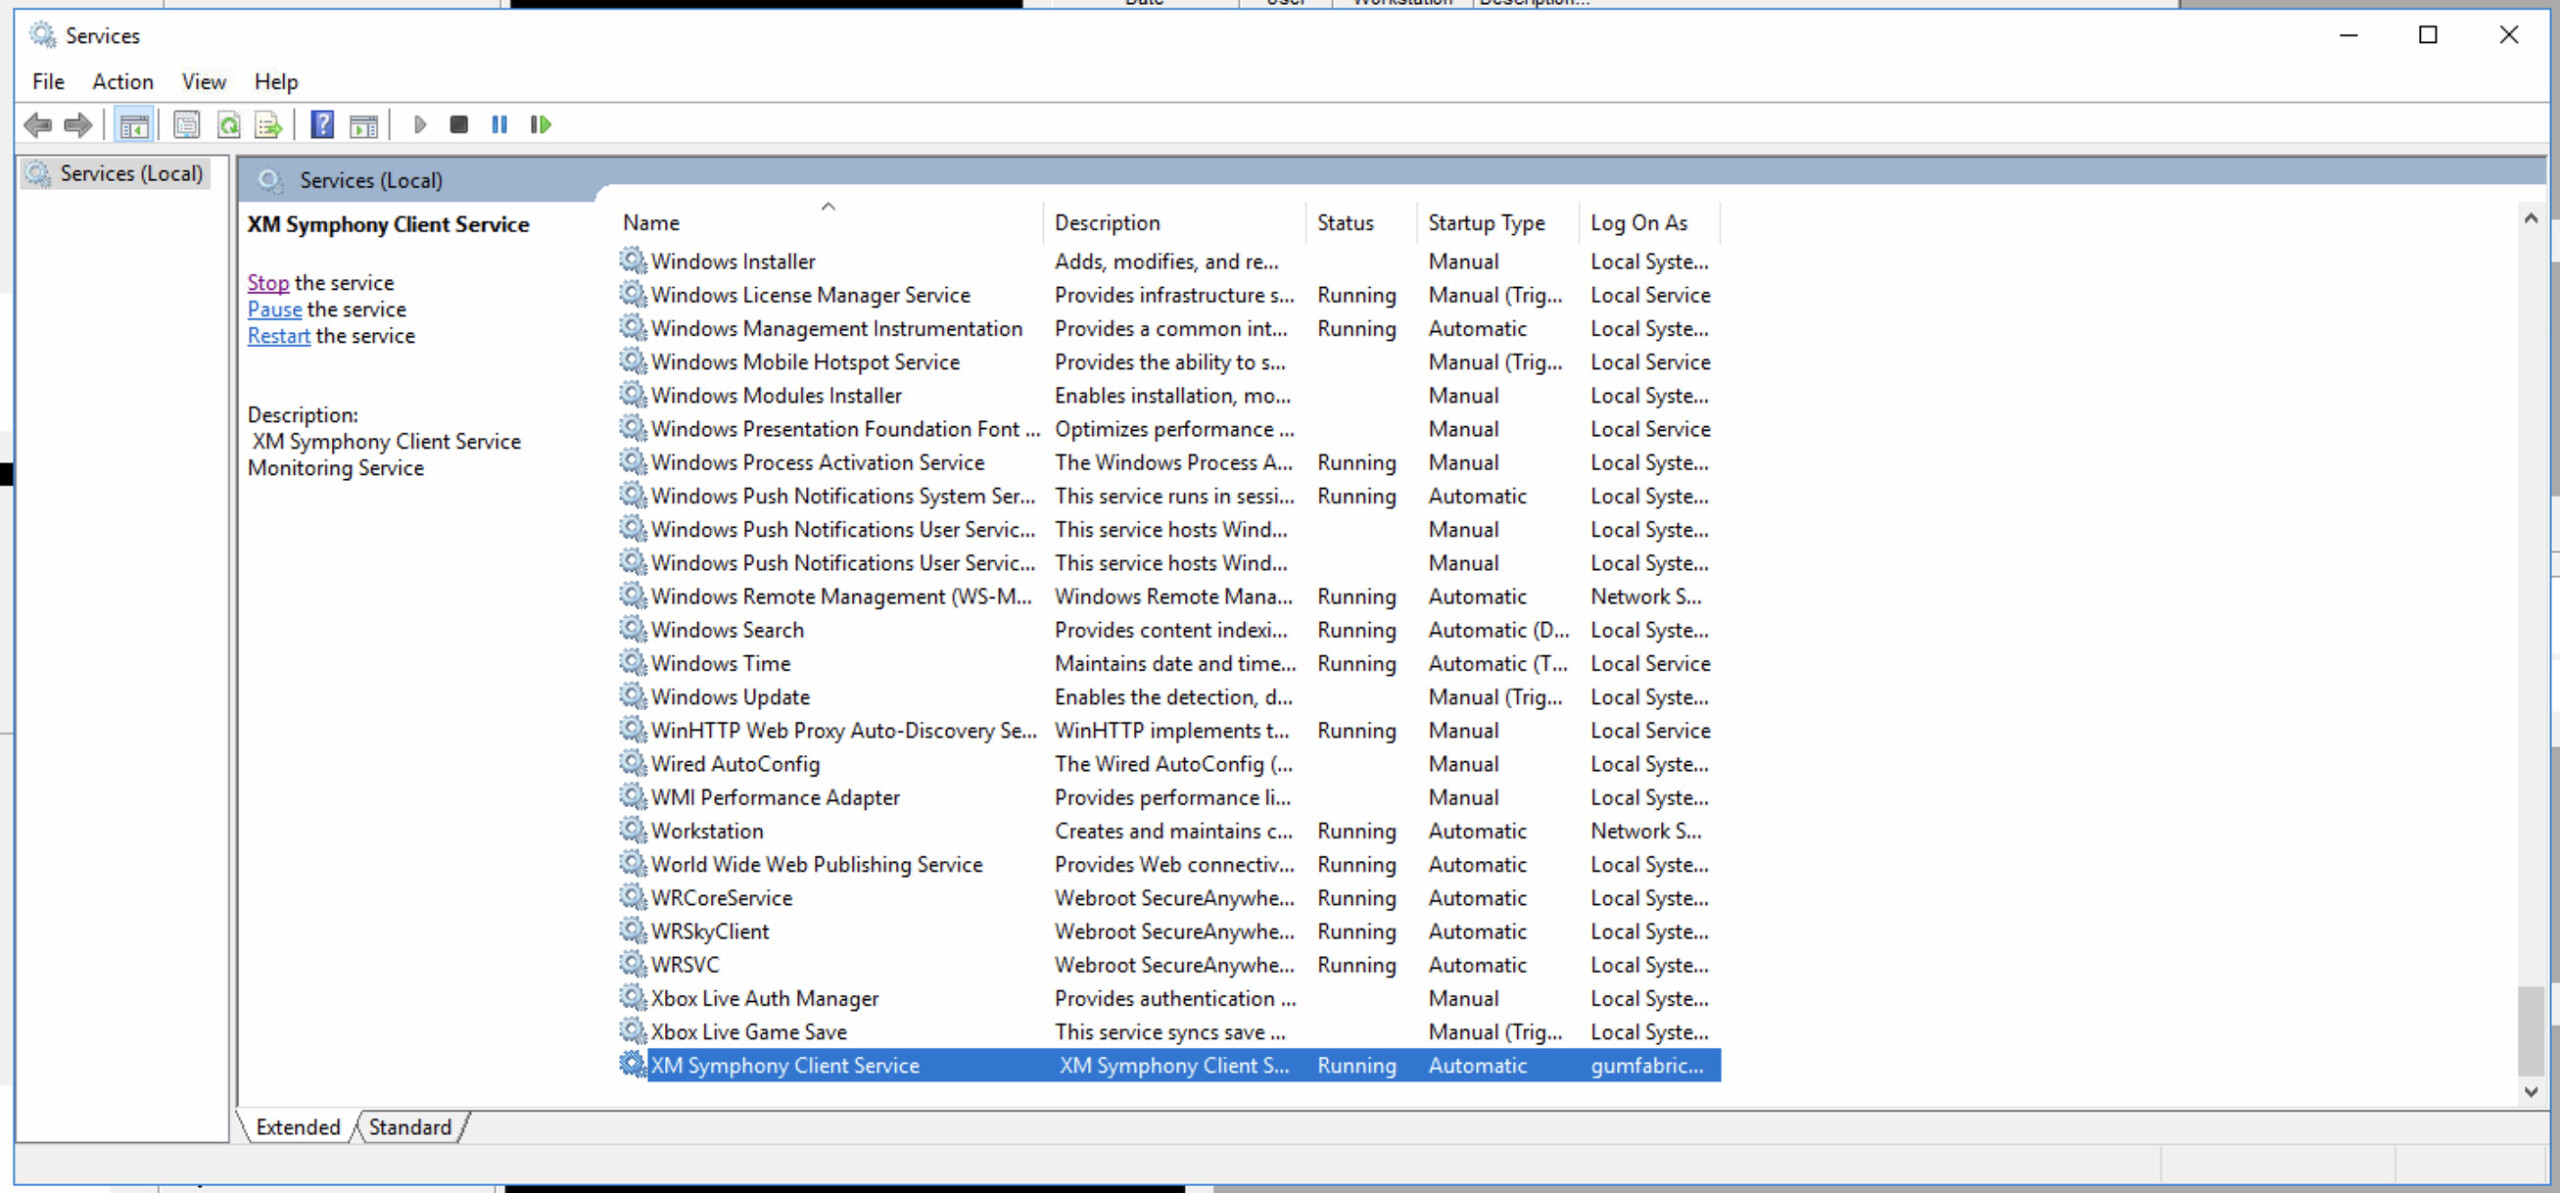
Task: Click the Stop the service link
Action: pos(268,283)
